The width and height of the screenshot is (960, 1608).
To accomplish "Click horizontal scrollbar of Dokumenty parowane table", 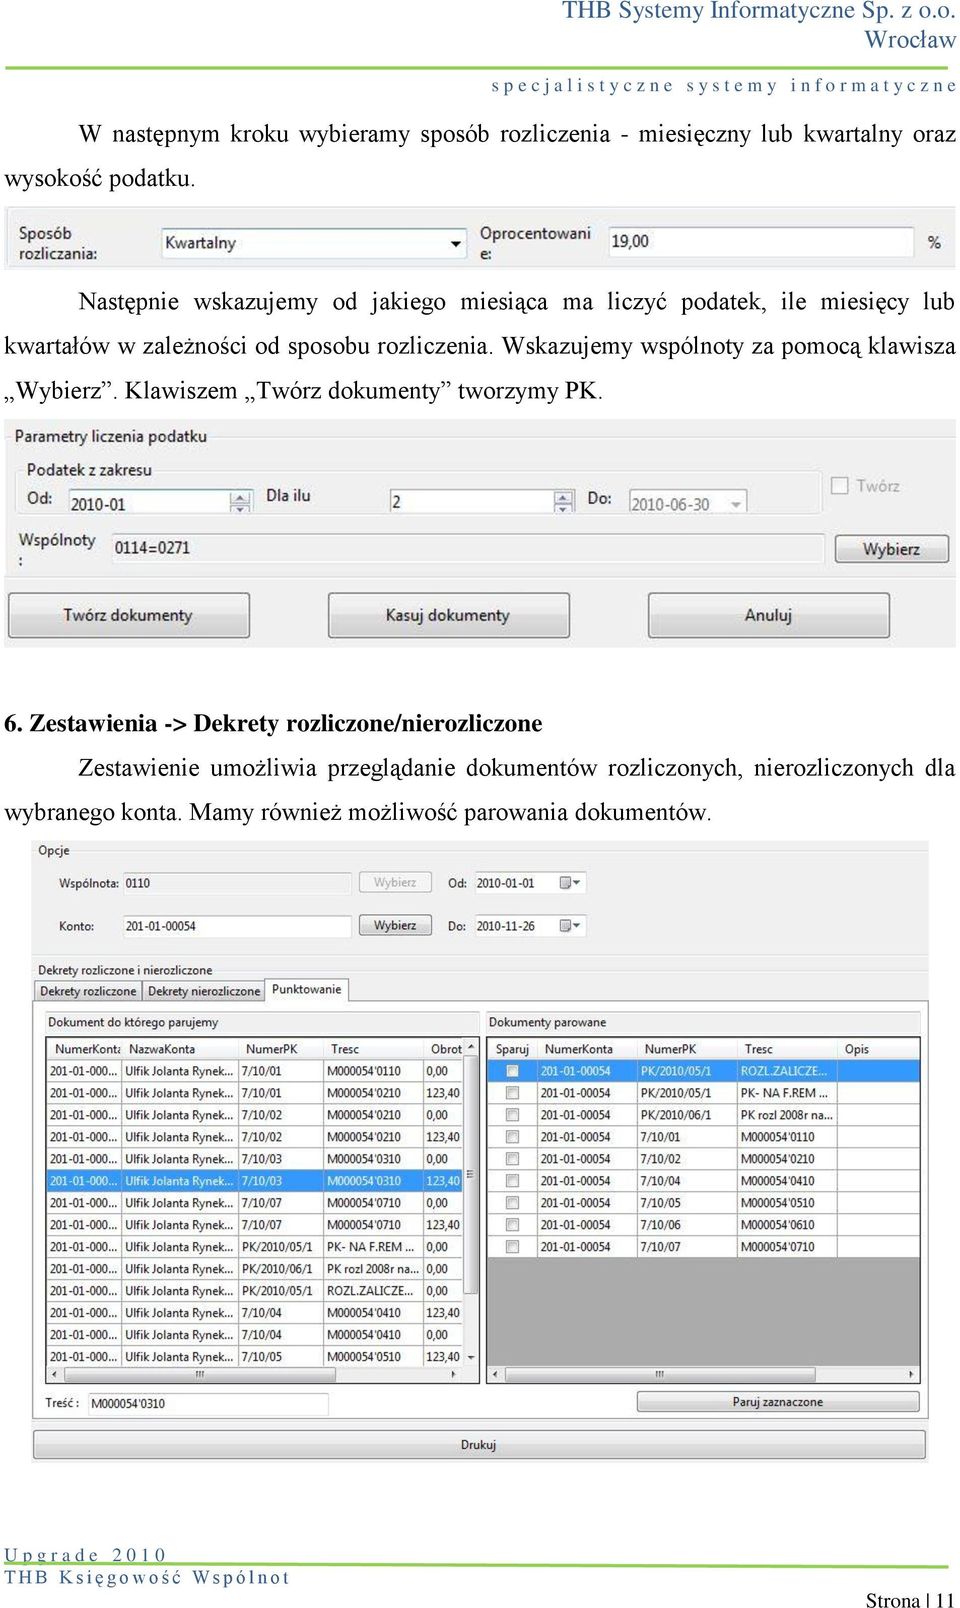I will [703, 1375].
